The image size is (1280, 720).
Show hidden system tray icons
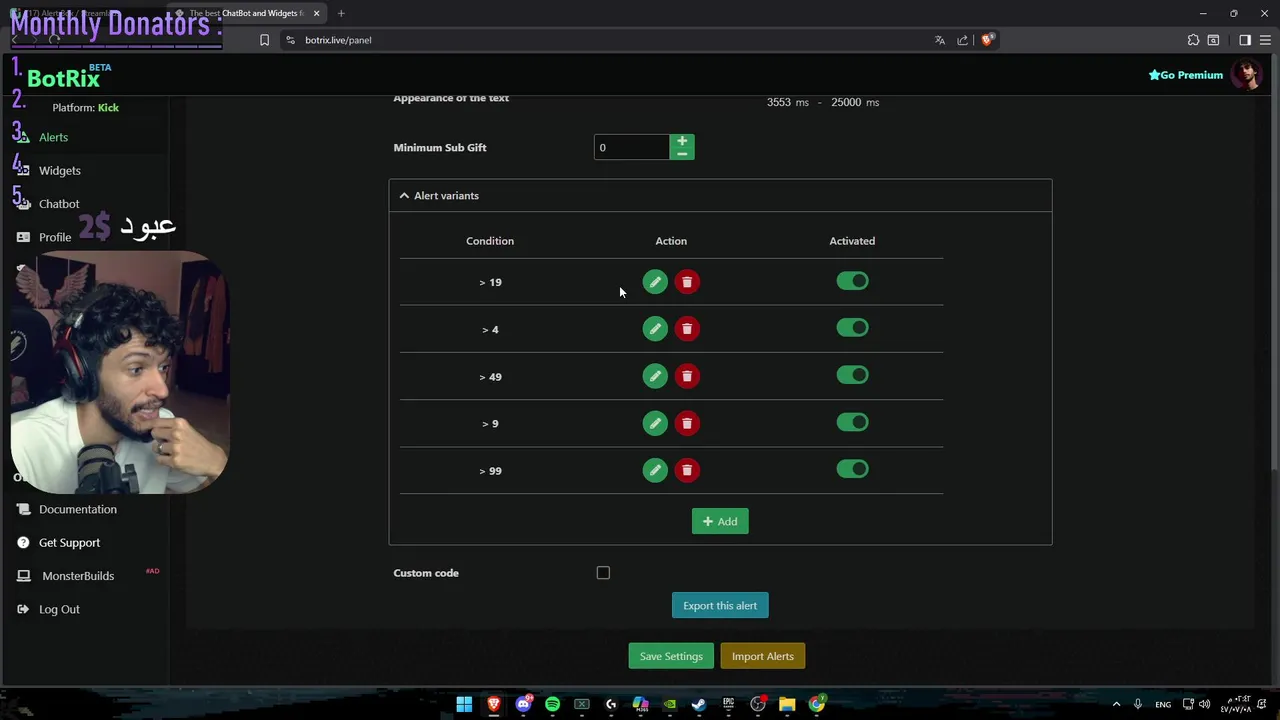click(1116, 704)
